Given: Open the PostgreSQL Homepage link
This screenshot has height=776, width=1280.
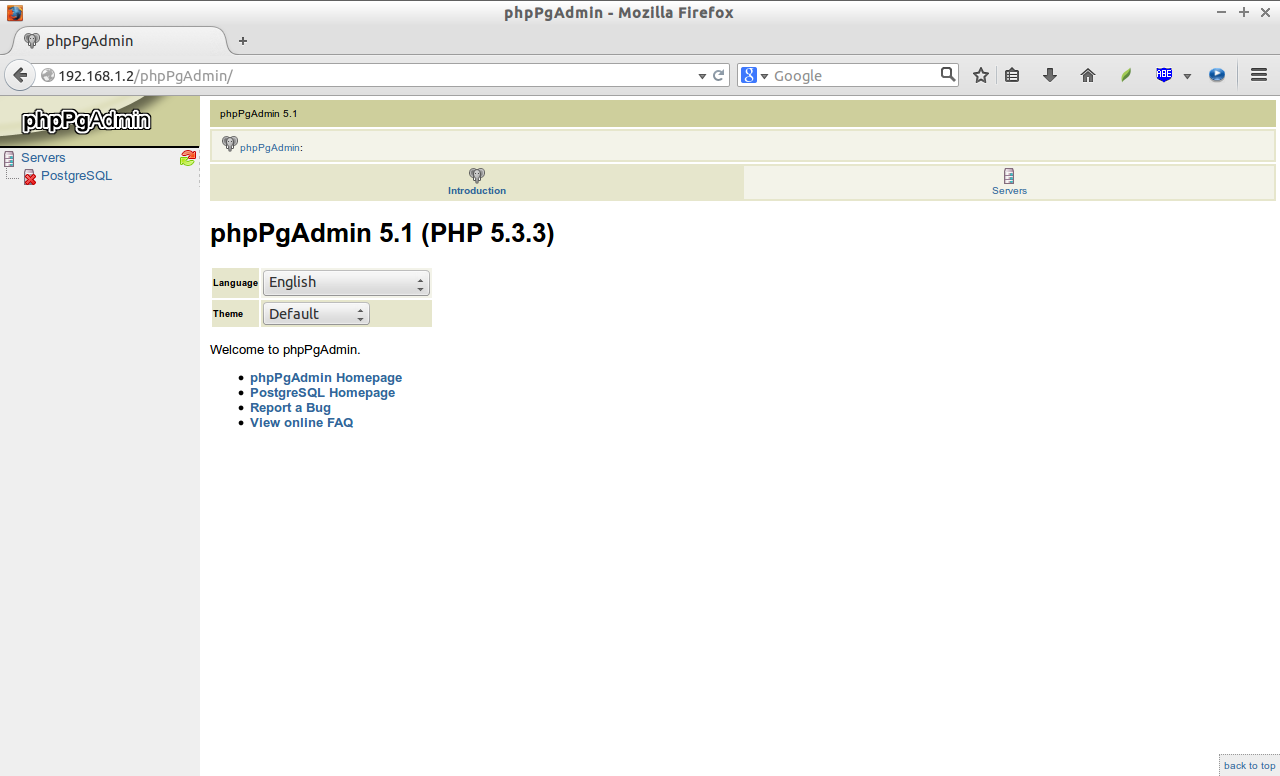Looking at the screenshot, I should 322,393.
